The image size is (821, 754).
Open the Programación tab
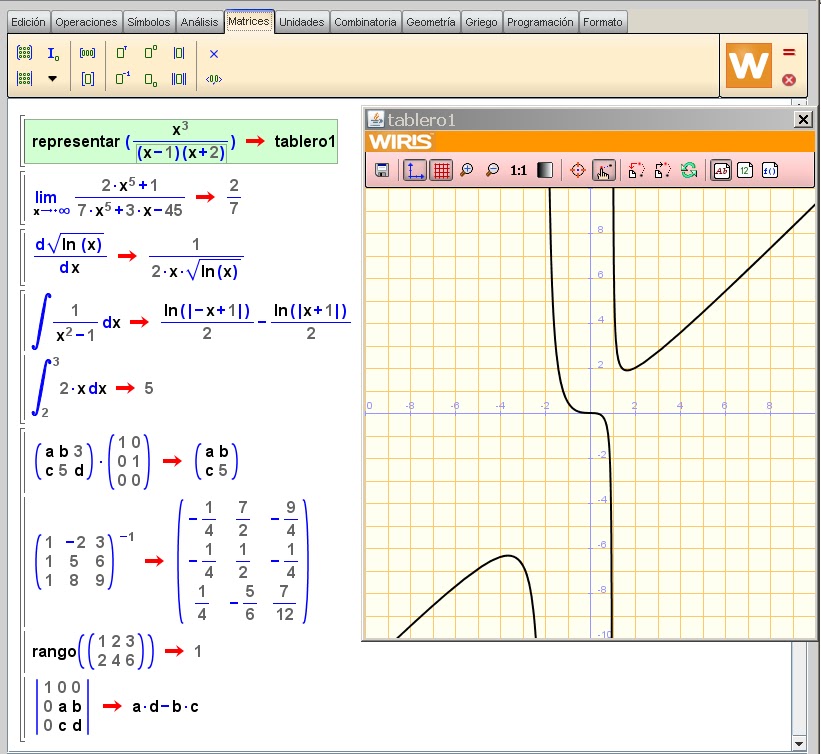click(540, 22)
